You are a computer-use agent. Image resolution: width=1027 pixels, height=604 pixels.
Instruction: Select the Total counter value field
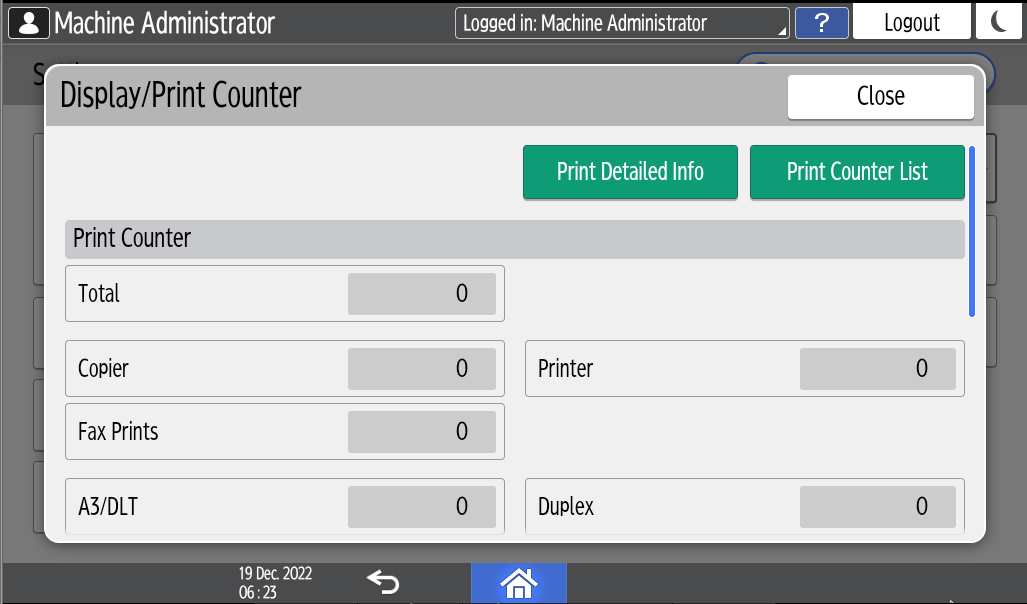tap(422, 294)
